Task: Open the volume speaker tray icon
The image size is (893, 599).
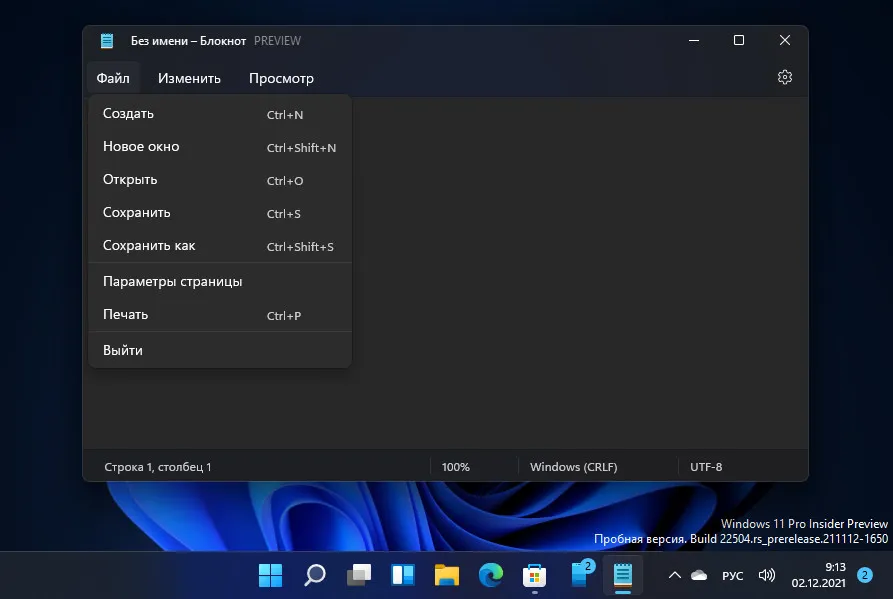Action: (767, 575)
